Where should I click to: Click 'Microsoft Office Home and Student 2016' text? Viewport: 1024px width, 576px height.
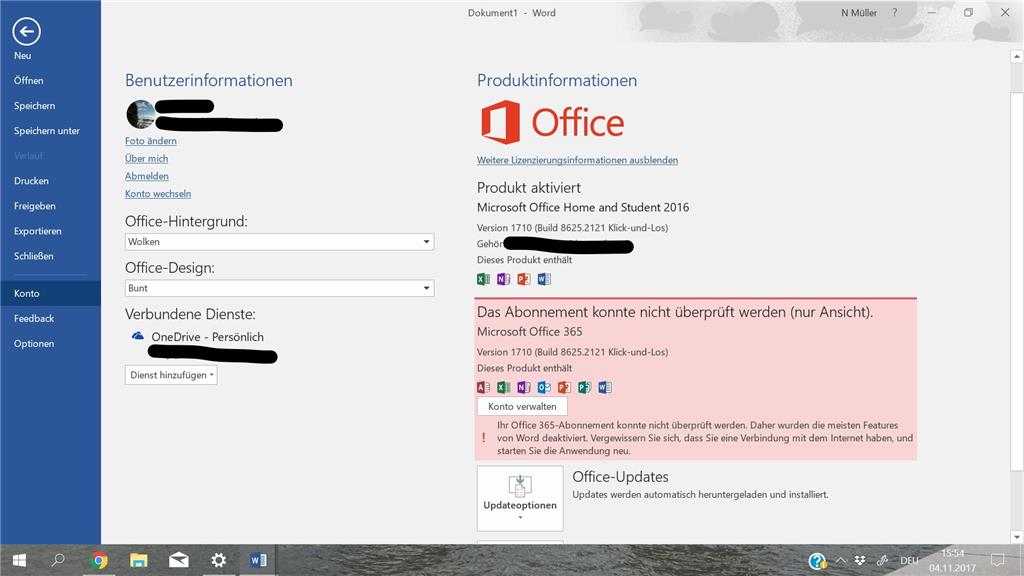coord(583,208)
